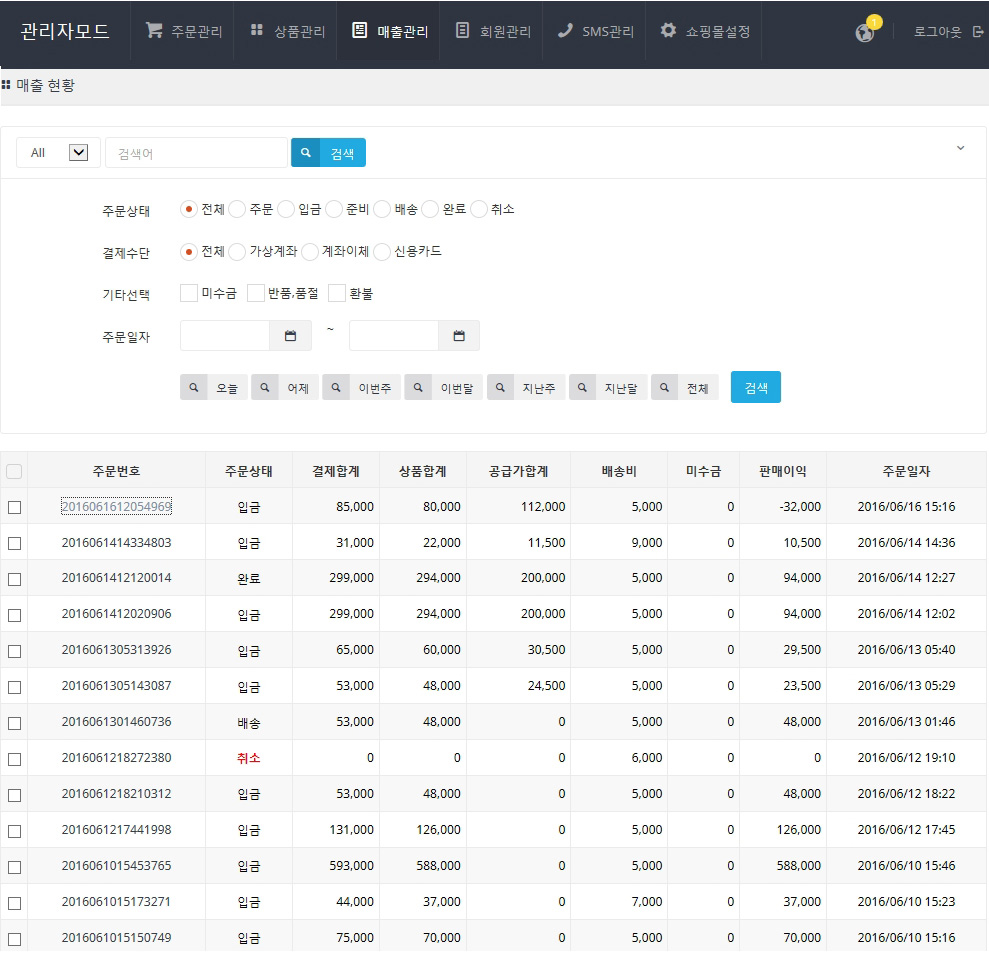
Task: Select 취소 order status radio
Action: tap(479, 209)
